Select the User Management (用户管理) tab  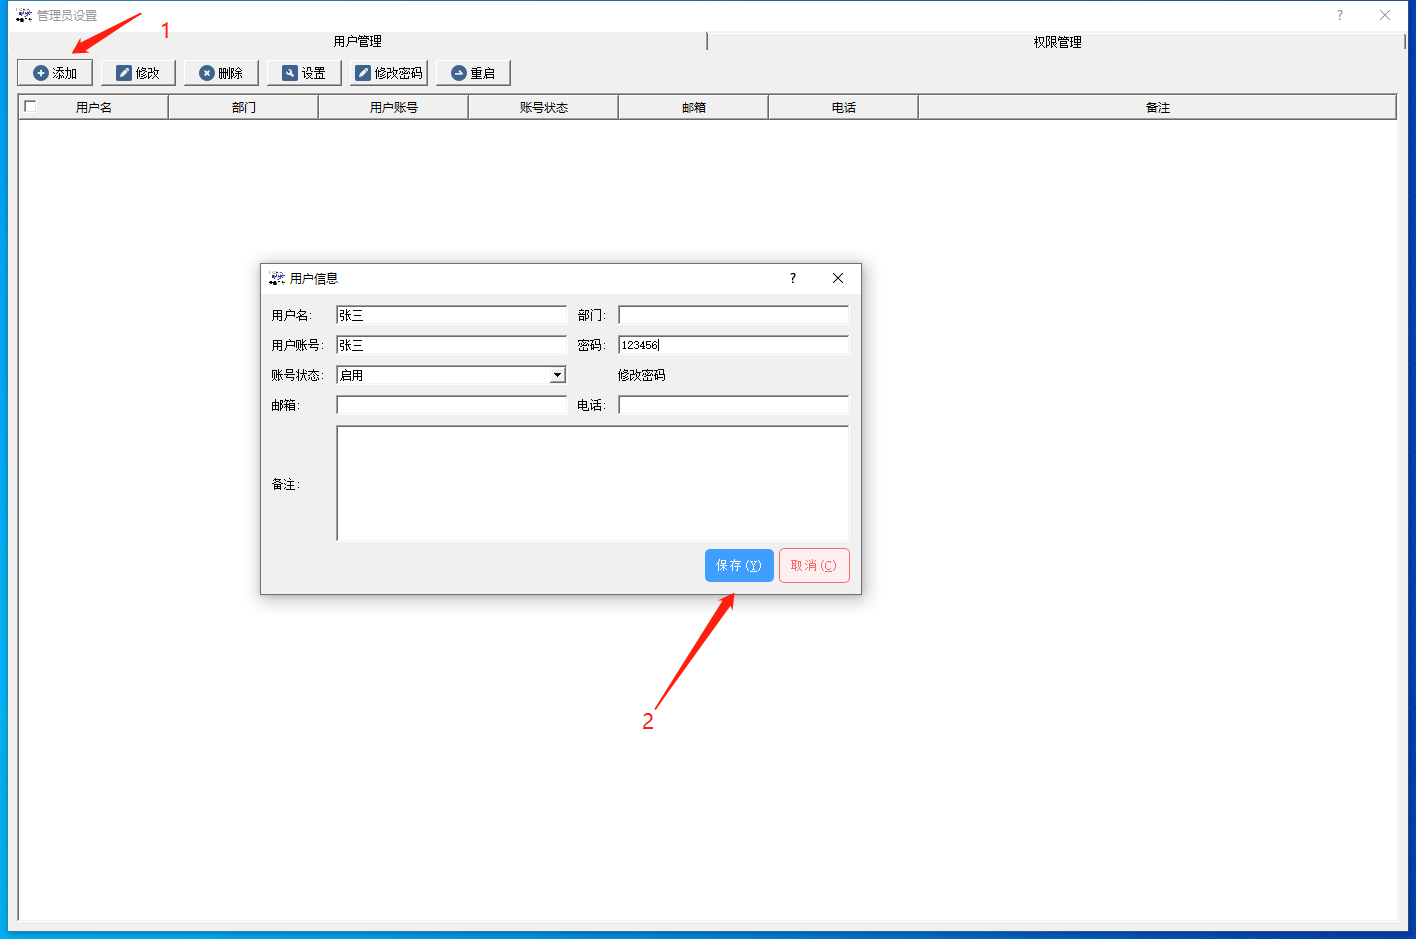click(357, 41)
